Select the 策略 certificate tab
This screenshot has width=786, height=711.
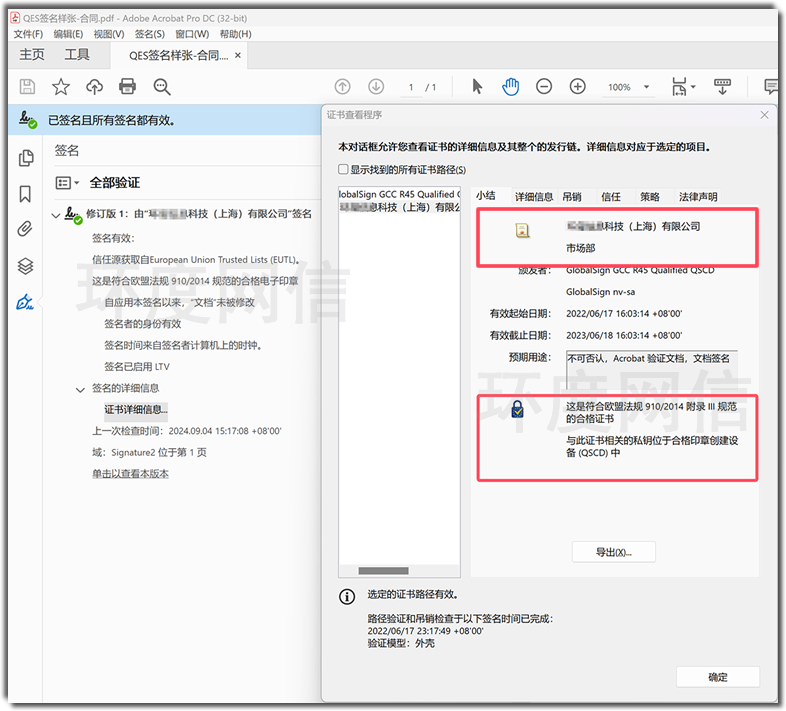point(650,197)
